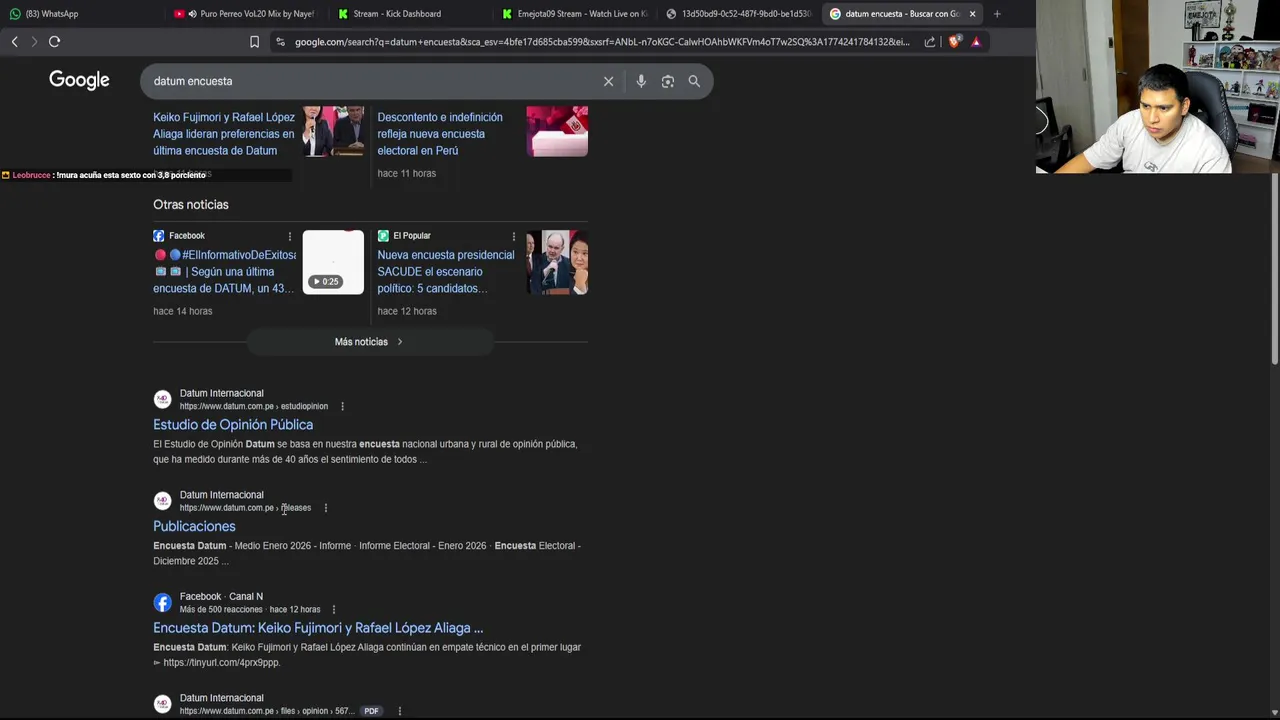Open options menu for Facebook news card
Screen dimensions: 1280x720
point(290,236)
